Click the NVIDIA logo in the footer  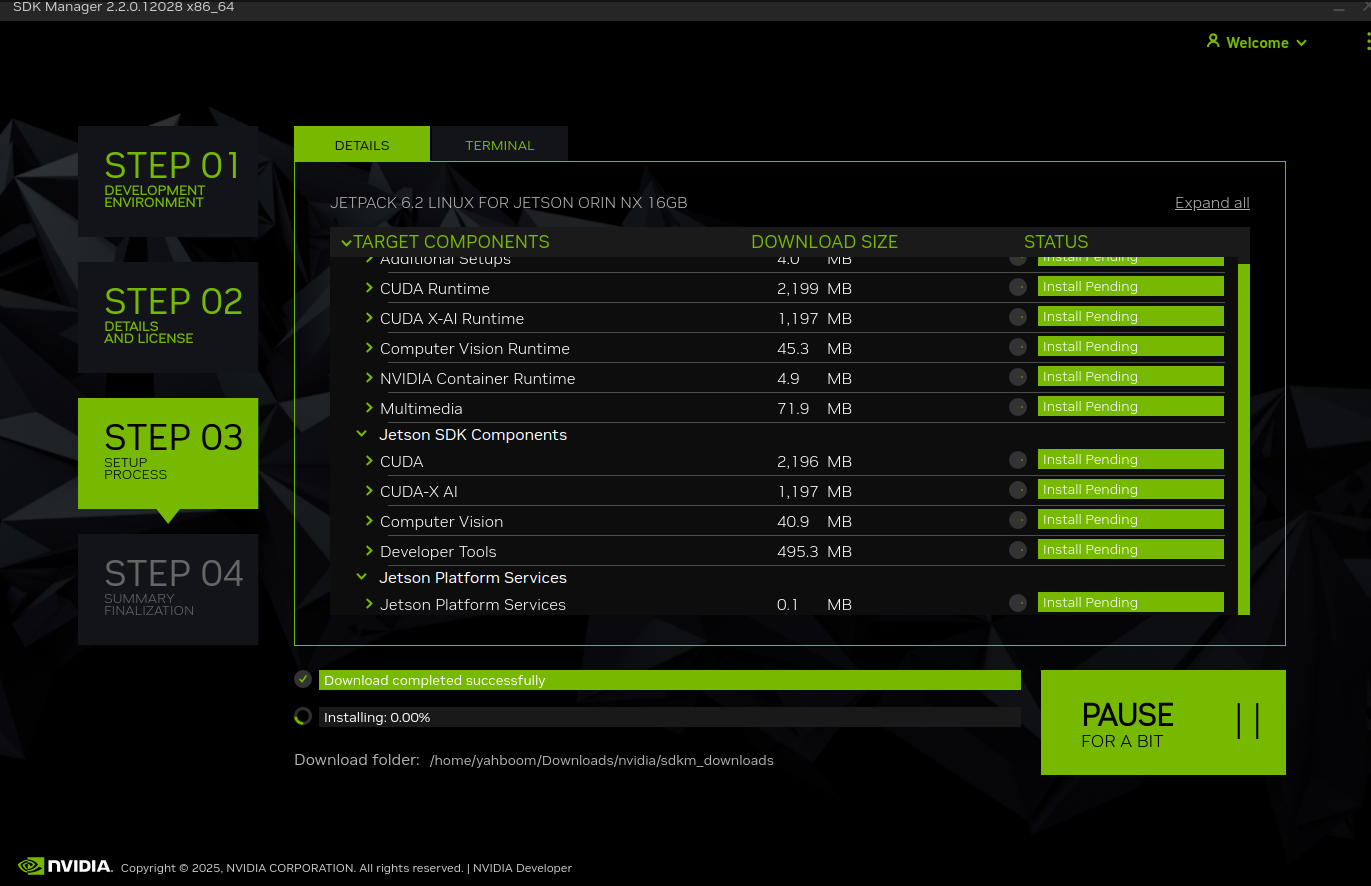[65, 866]
